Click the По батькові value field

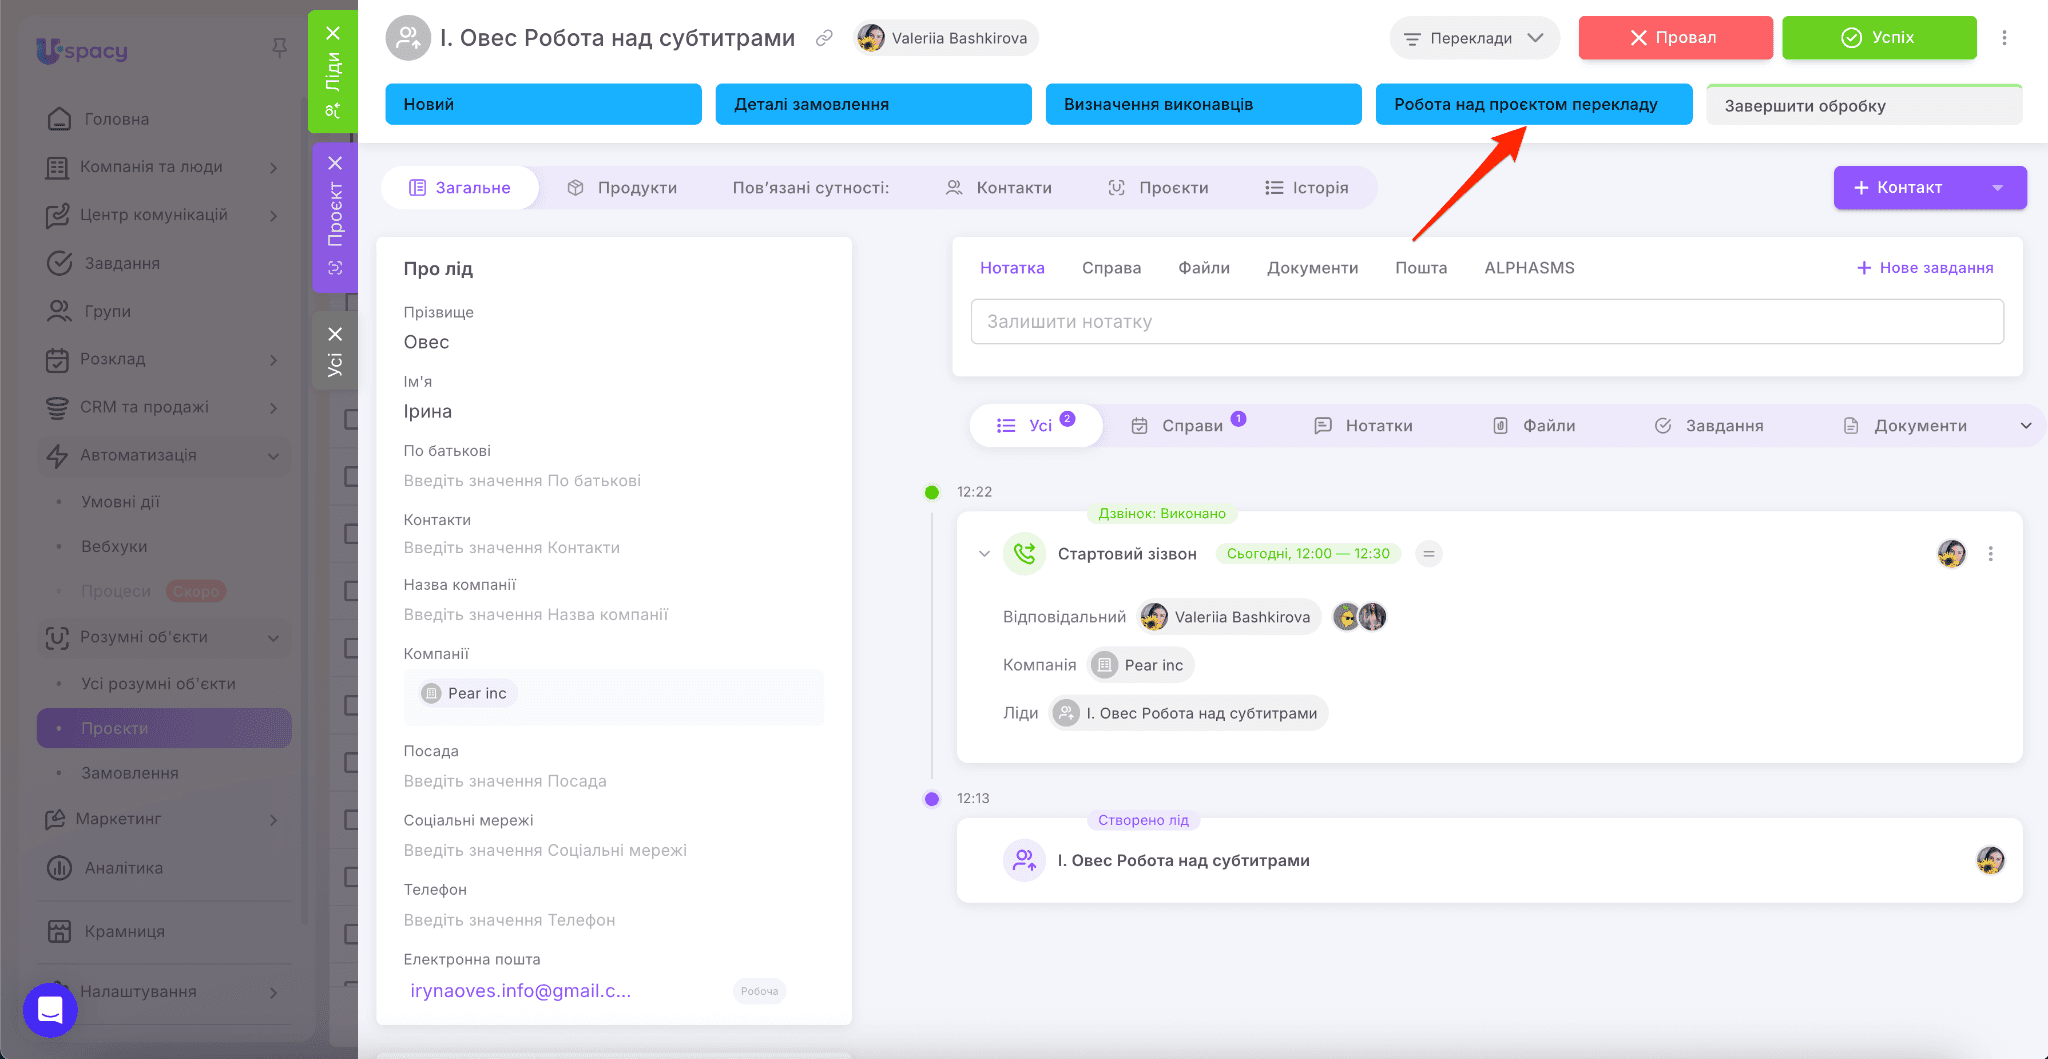click(522, 481)
